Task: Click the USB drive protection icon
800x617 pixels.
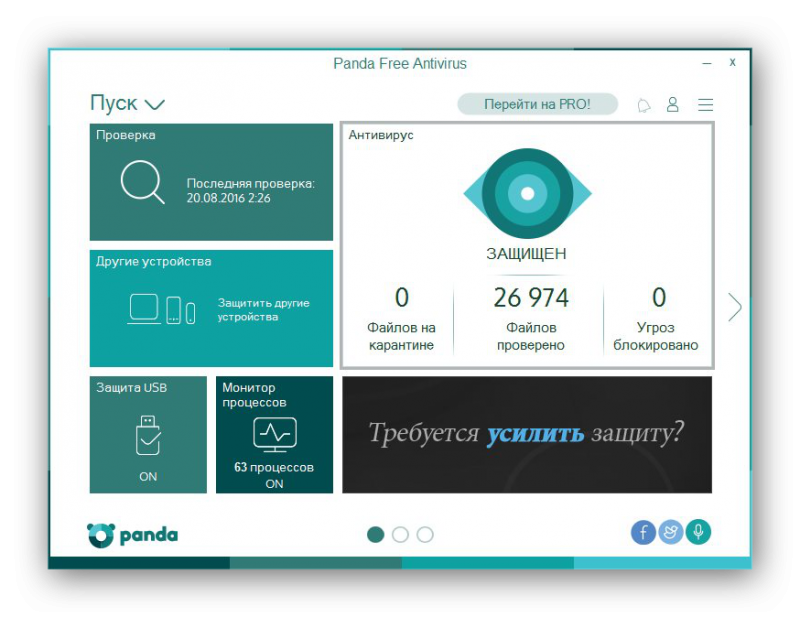Action: pyautogui.click(x=148, y=435)
